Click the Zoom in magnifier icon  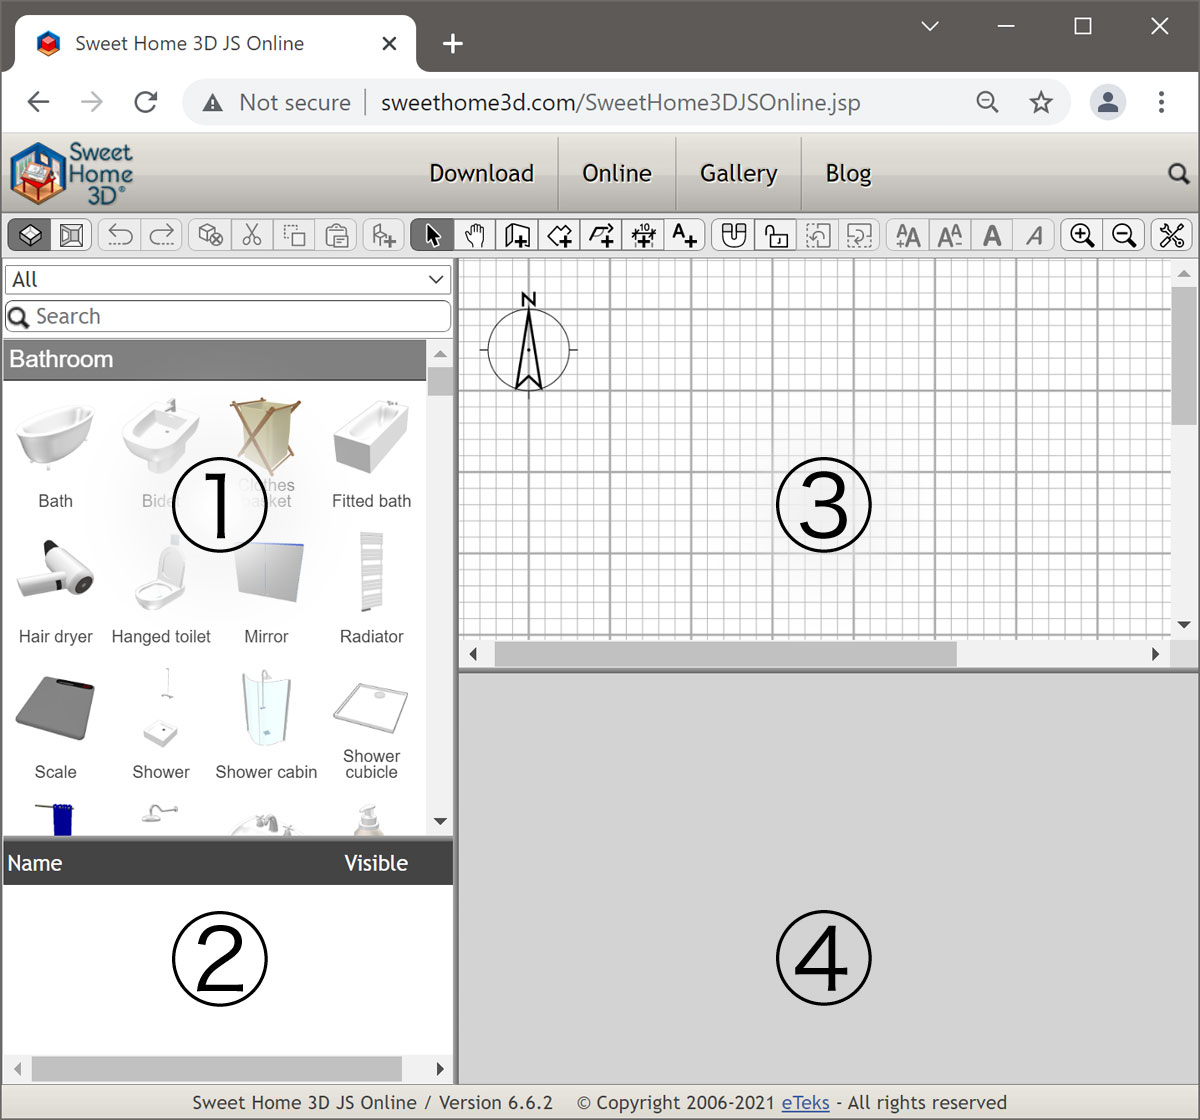coord(1081,235)
